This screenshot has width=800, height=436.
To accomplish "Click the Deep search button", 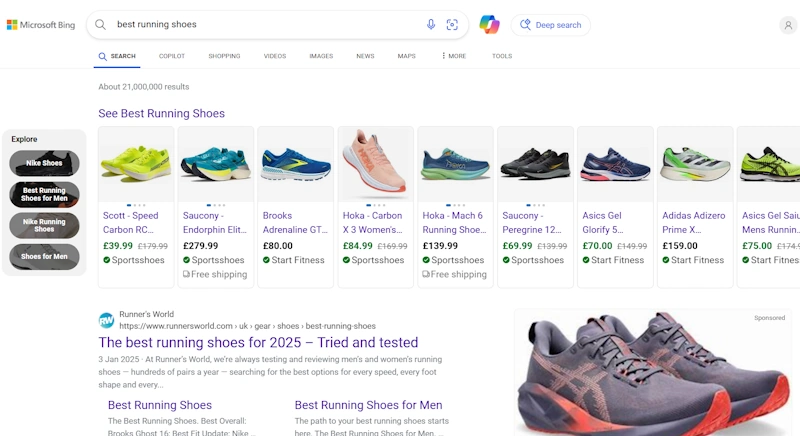I will tap(551, 25).
